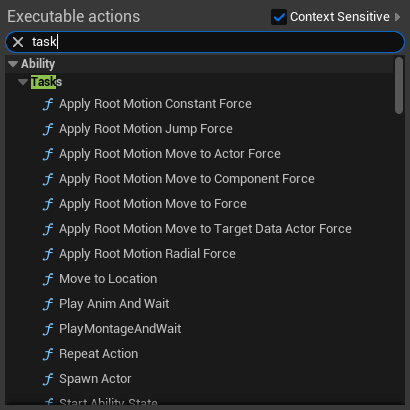Click the actions list vertical scrollbar
The height and width of the screenshot is (410, 410).
coord(399,86)
